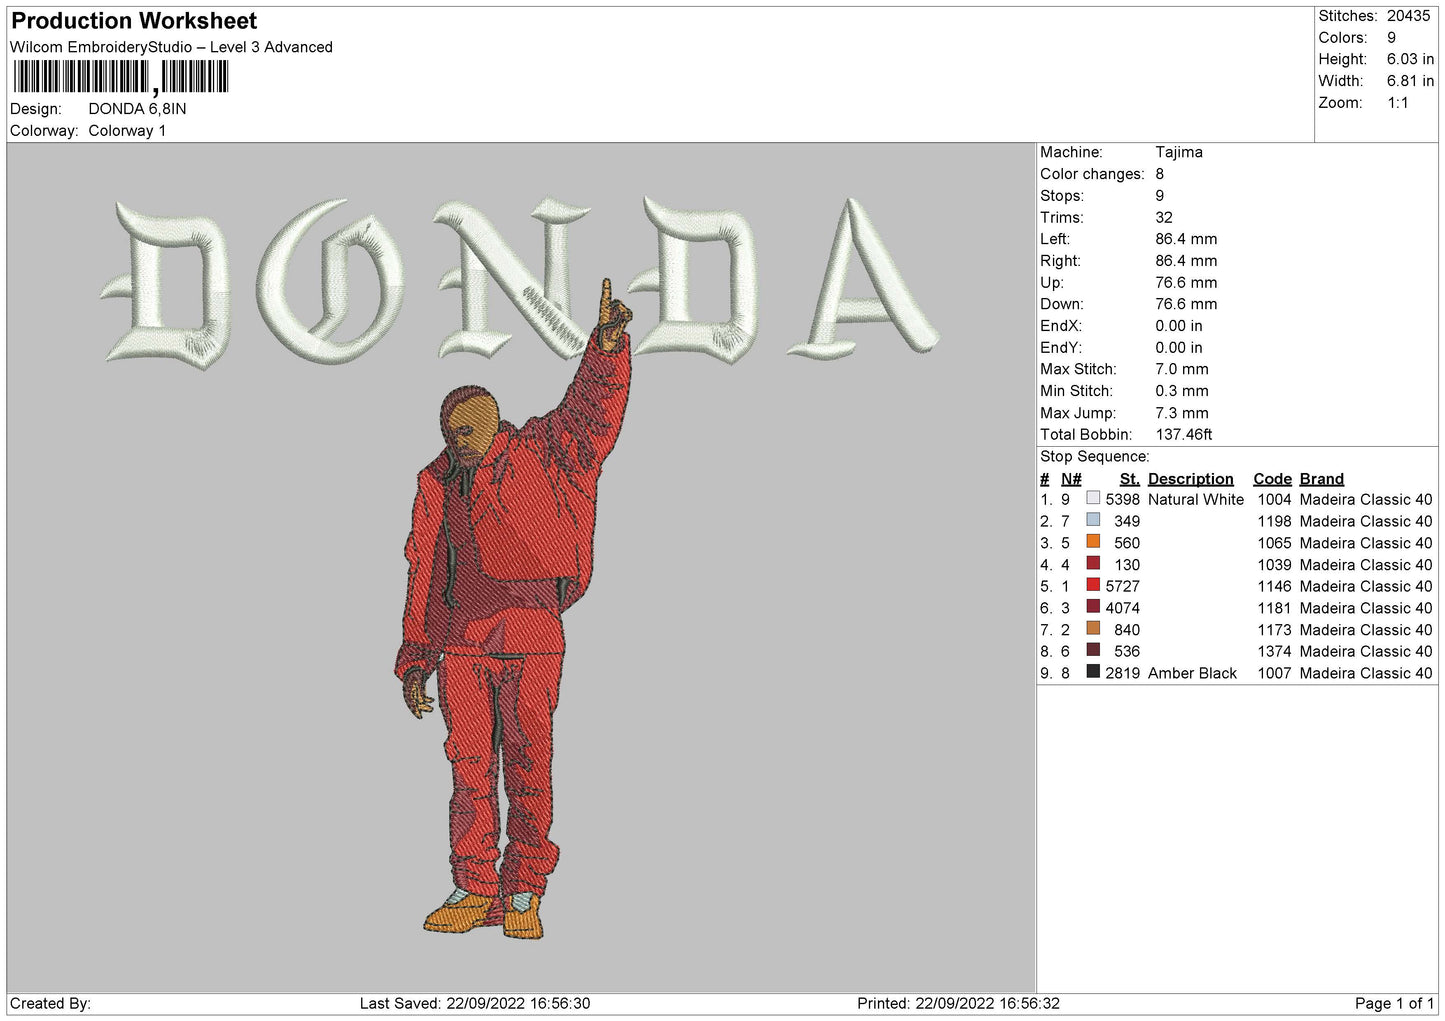Click stitch count 4074 in row 6
This screenshot has width=1445, height=1021.
click(x=1123, y=608)
